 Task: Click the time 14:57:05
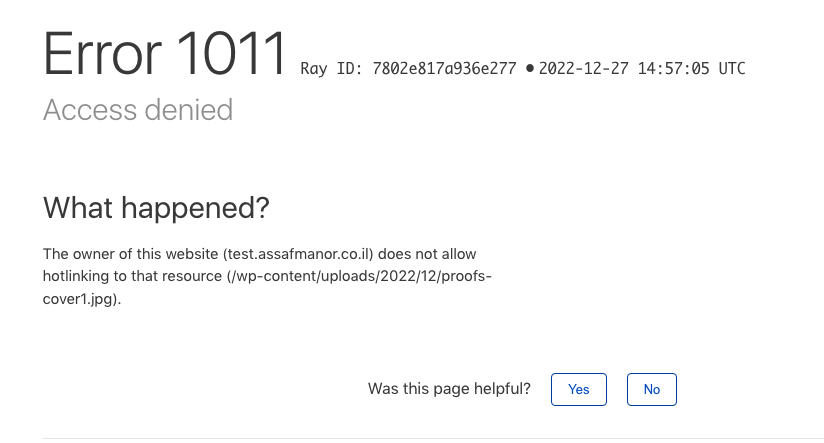[673, 69]
